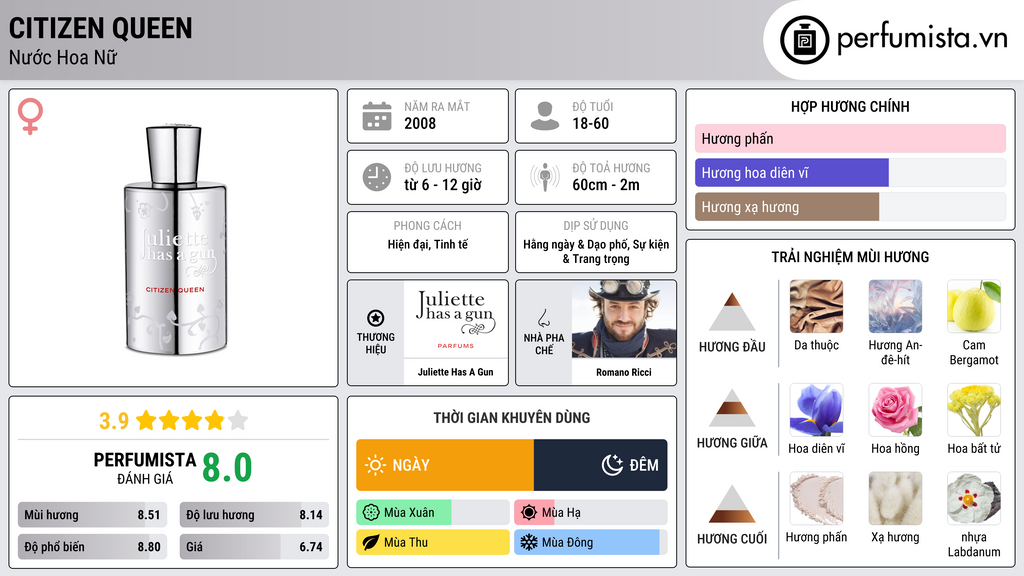Screen dimensions: 1024x576
Task: Click the flower icon for Mùa Xuân
Action: (371, 513)
